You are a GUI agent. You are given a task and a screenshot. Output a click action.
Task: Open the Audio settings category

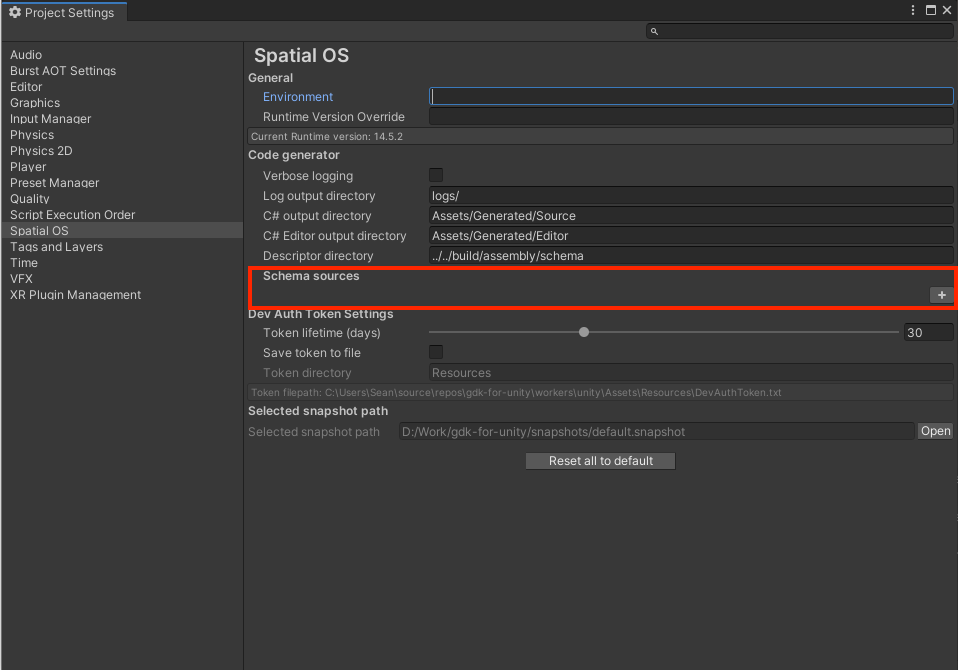(26, 55)
